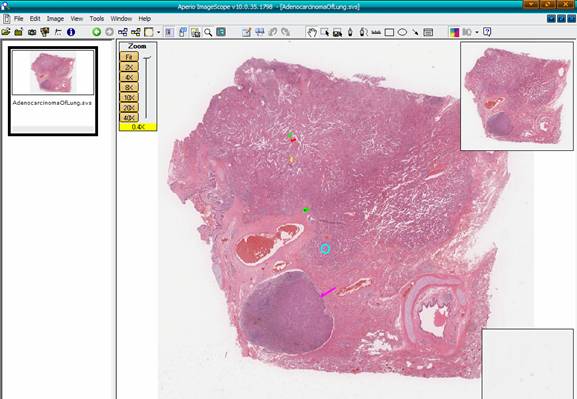
Task: Select the magnifier glass tool
Action: point(208,32)
